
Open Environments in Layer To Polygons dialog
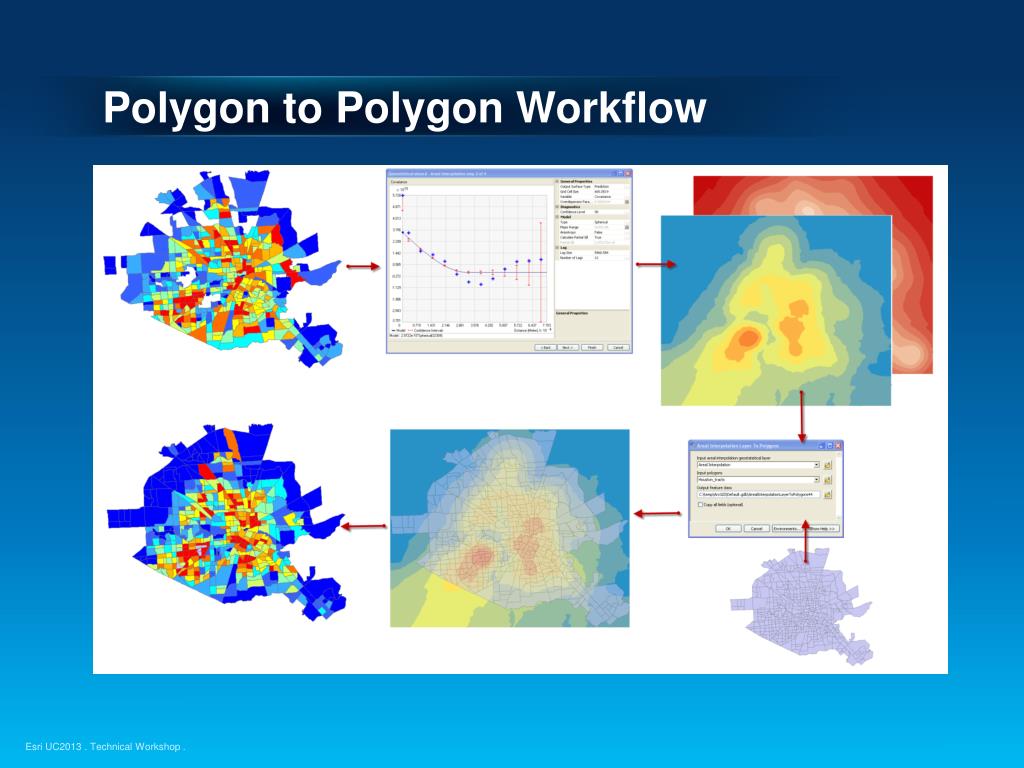[x=789, y=528]
